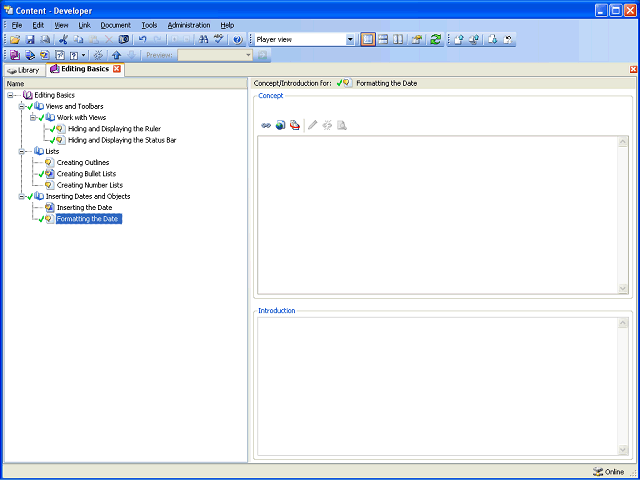Click the Find binoculars icon
640x480 pixels.
204,40
